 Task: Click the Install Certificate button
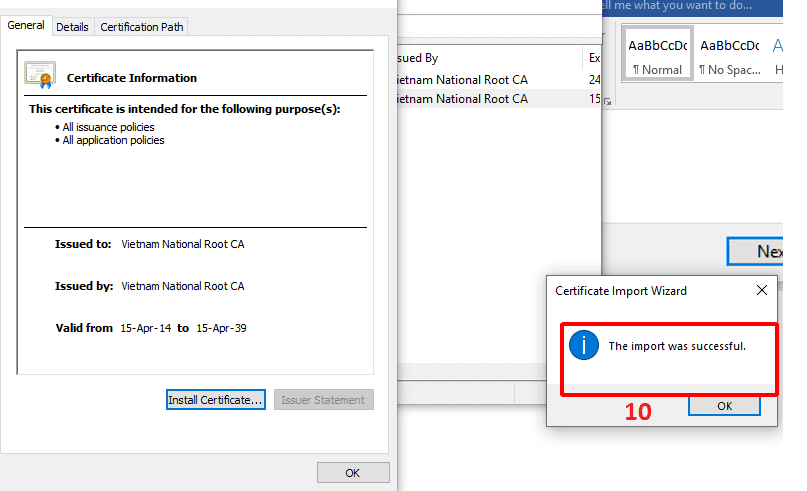coord(216,400)
